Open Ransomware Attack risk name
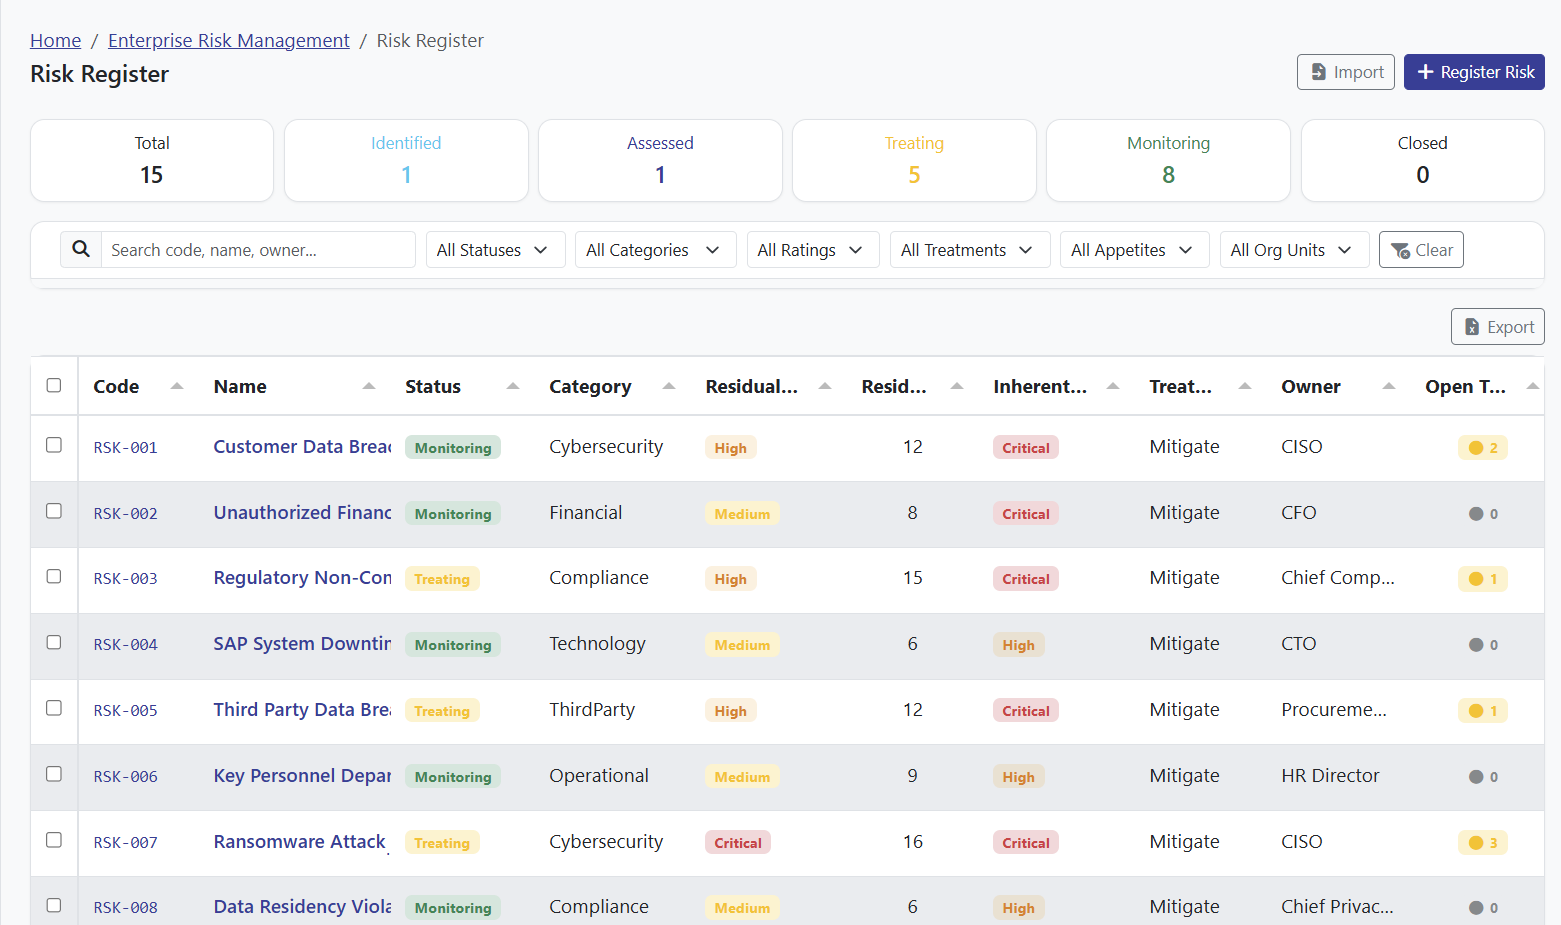The image size is (1561, 925). (x=300, y=842)
